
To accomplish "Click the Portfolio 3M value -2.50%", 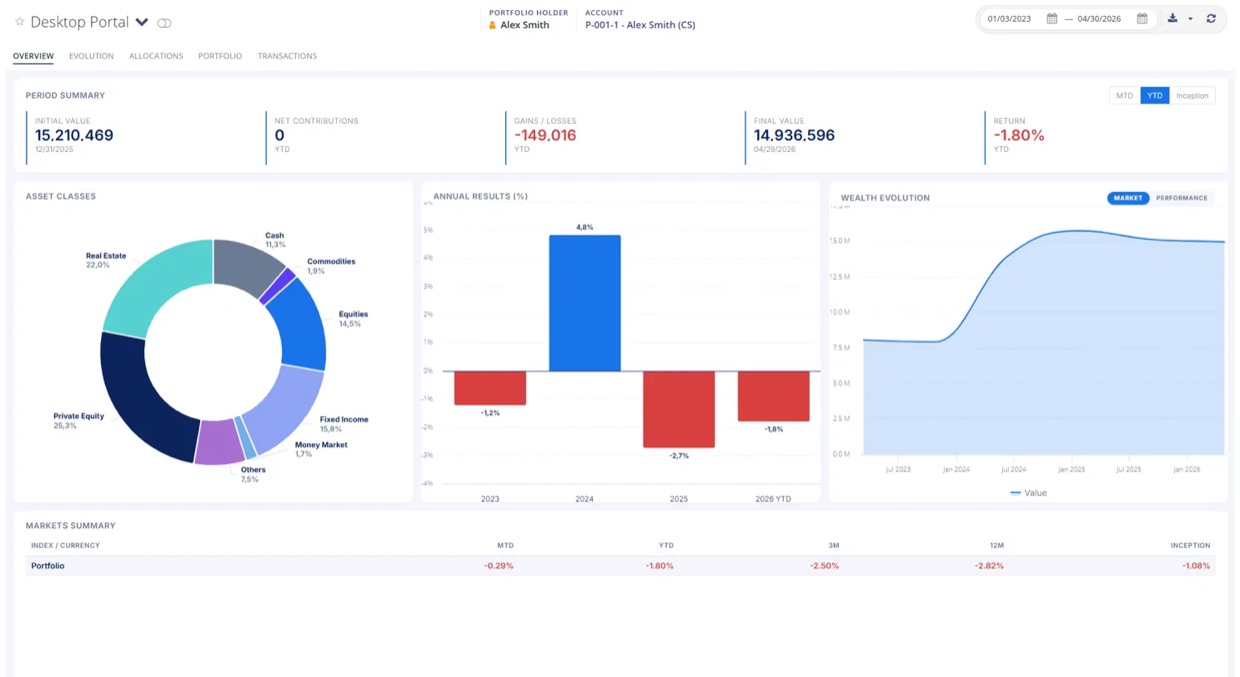I will (824, 566).
